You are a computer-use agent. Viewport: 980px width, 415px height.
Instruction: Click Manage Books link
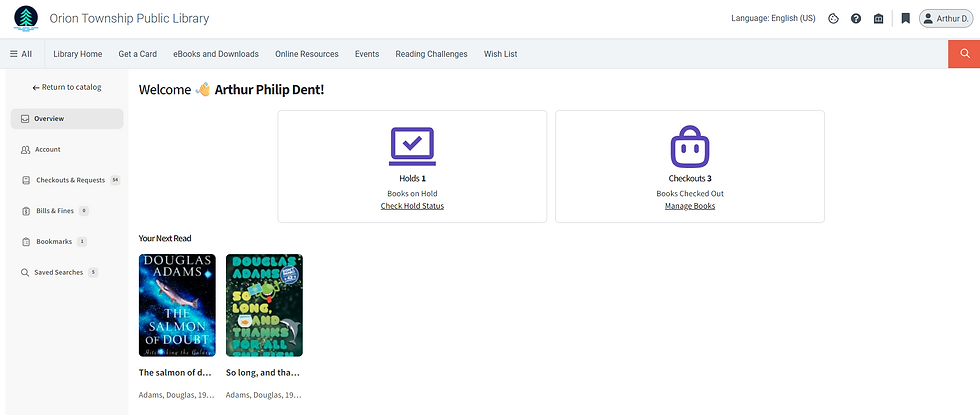690,206
